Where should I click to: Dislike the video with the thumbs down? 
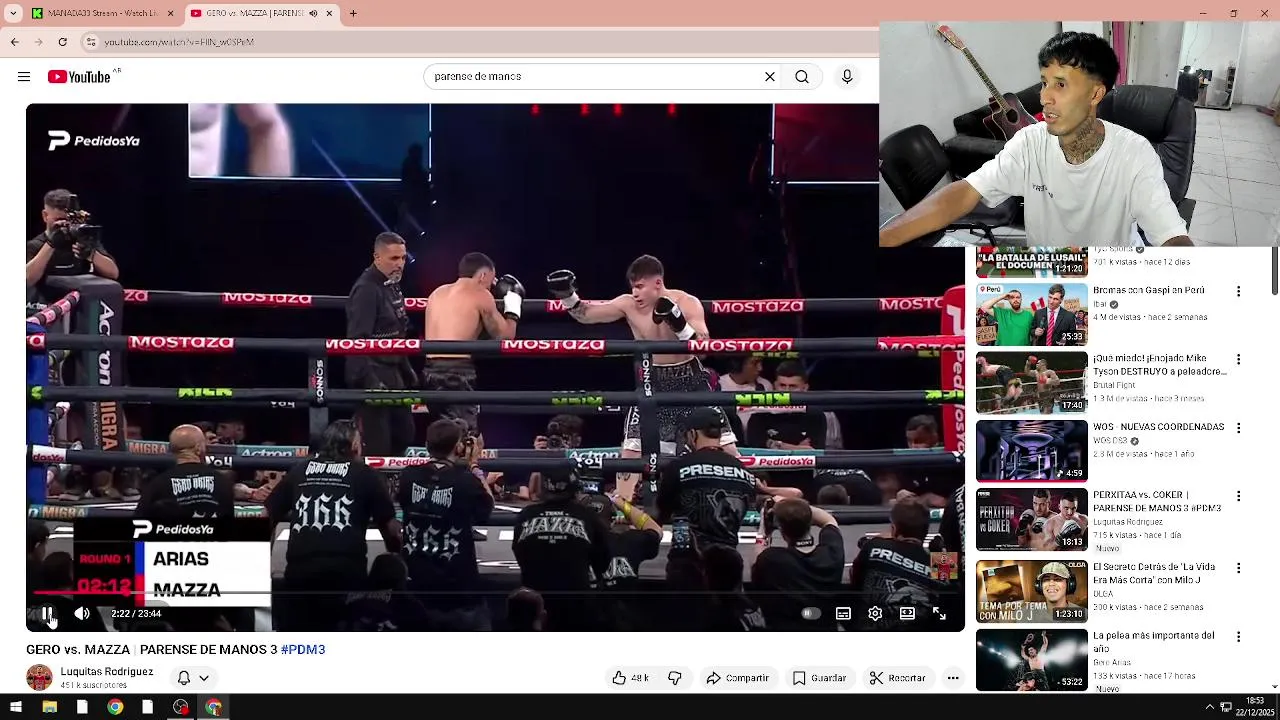(x=675, y=678)
